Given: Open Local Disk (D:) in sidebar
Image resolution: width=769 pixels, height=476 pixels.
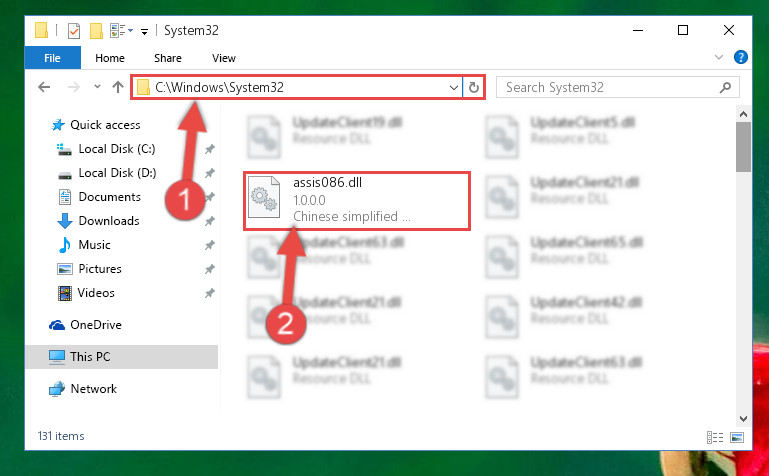Looking at the screenshot, I should click(117, 173).
